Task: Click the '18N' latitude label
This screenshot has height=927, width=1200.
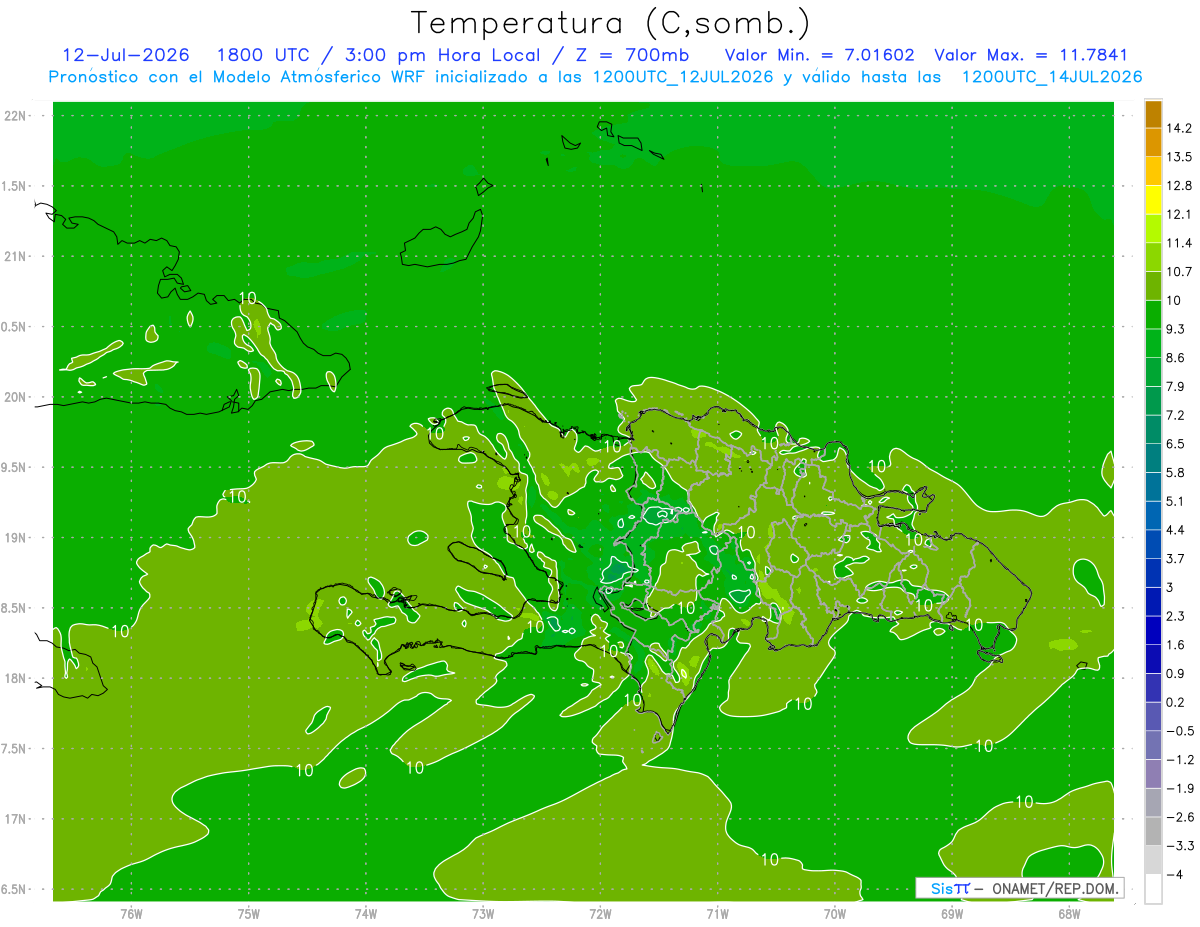Action: tap(14, 678)
